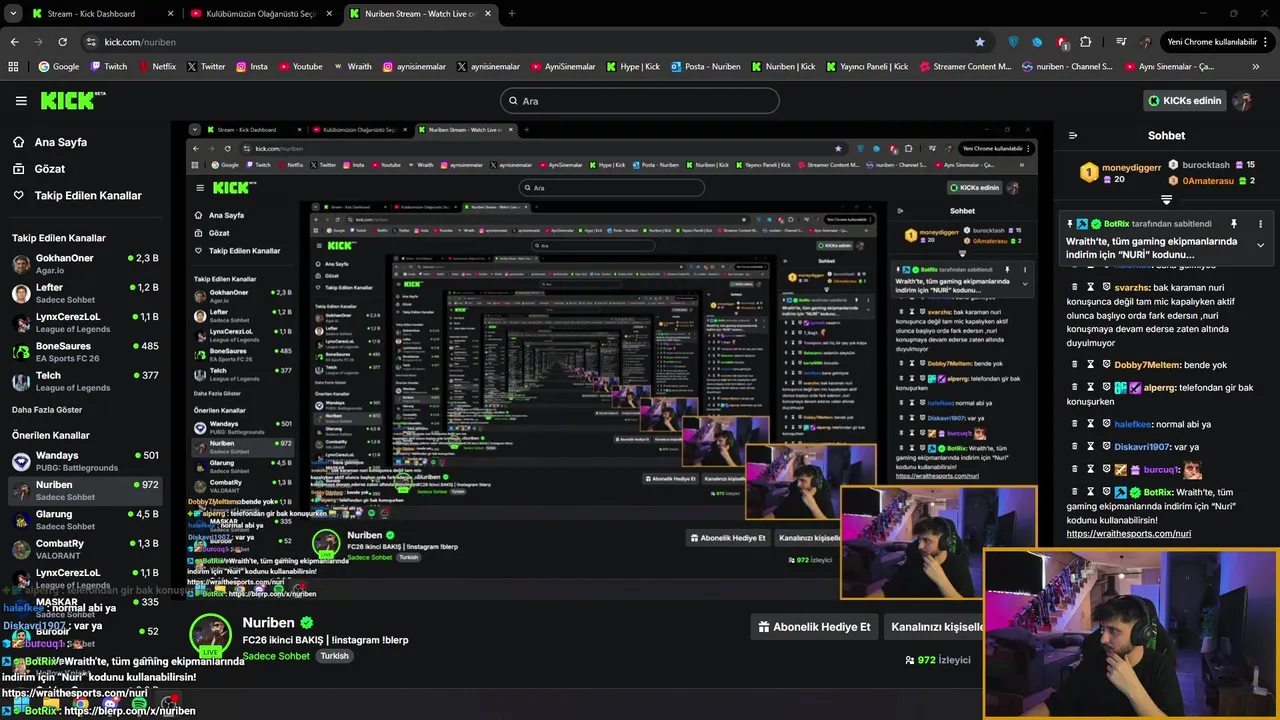Open Netflix bookmark

click(x=156, y=67)
